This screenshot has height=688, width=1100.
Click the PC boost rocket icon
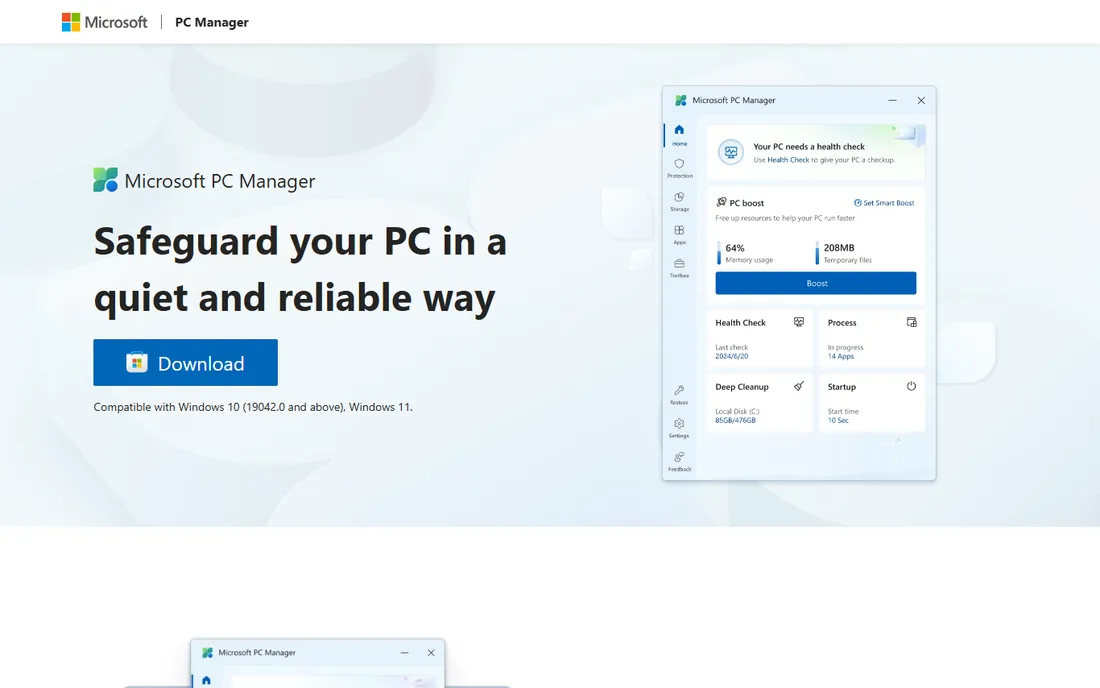coord(721,202)
